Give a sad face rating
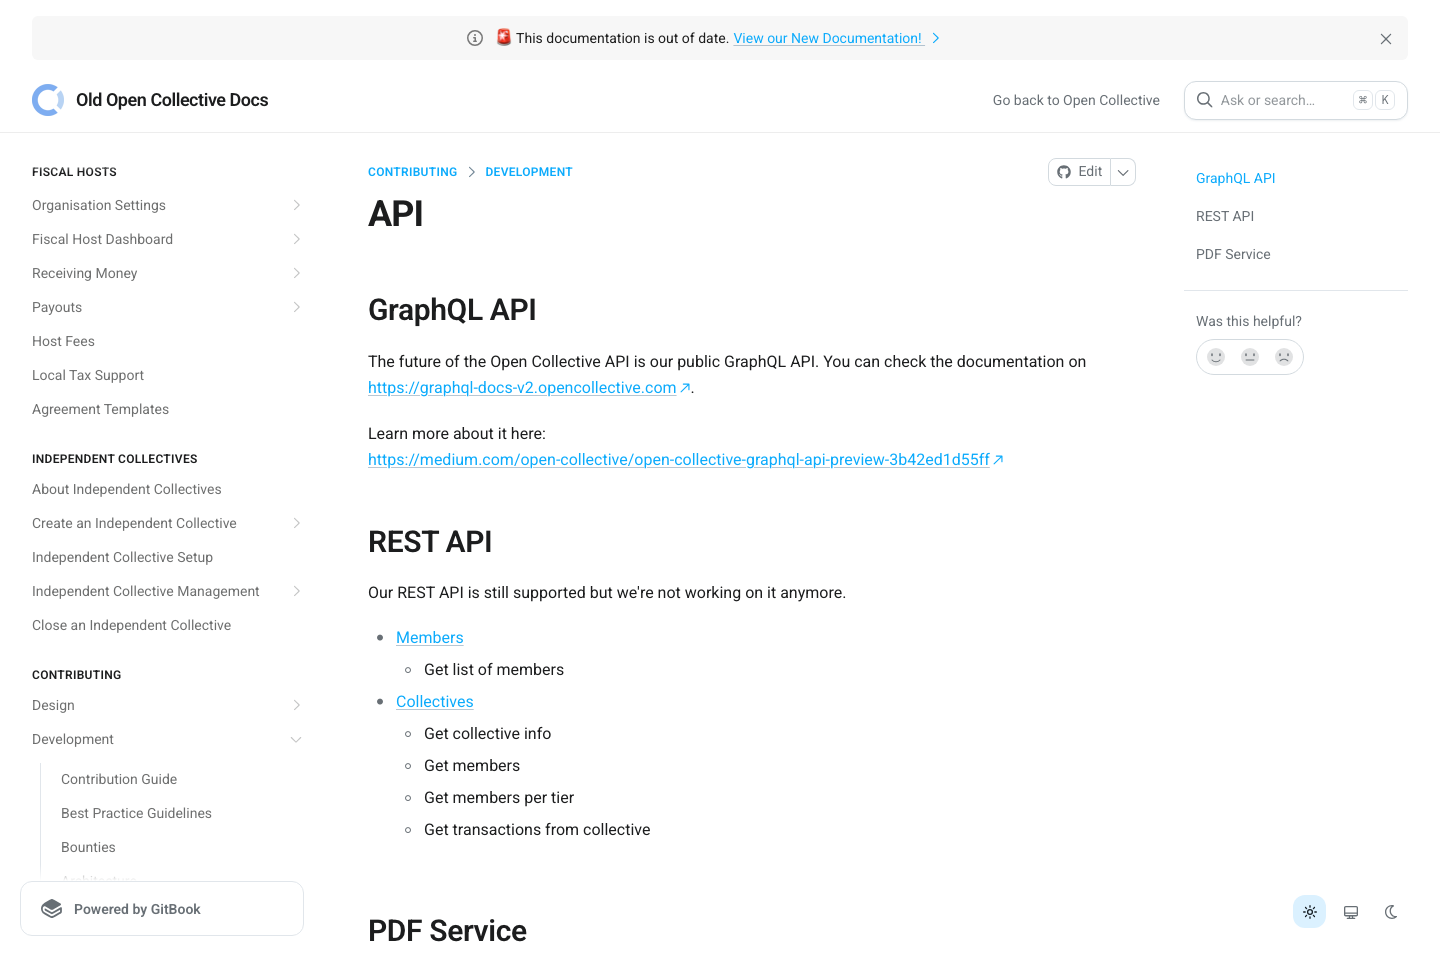1440x960 pixels. tap(1284, 356)
